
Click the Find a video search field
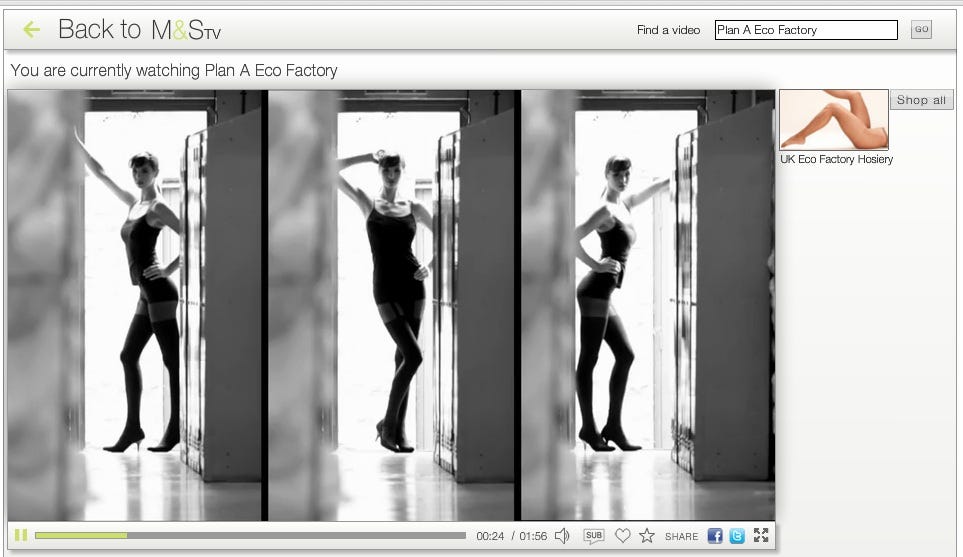point(806,30)
